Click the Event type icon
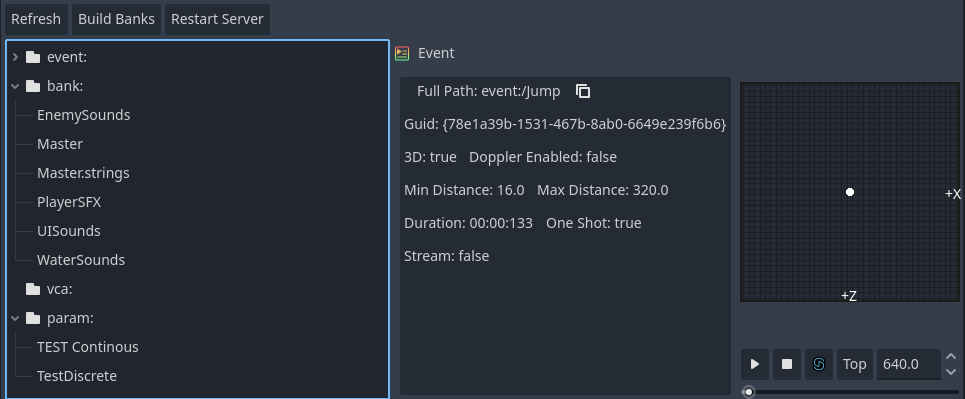This screenshot has height=399, width=965. coord(402,54)
